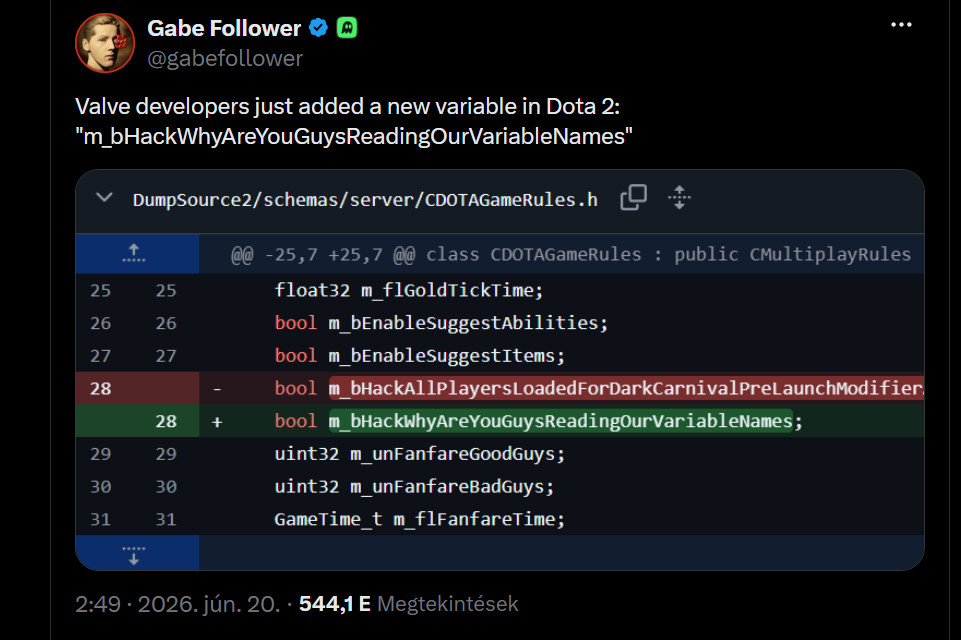The image size is (961, 640).
Task: Open the @gabefollower handle link
Action: (x=225, y=58)
